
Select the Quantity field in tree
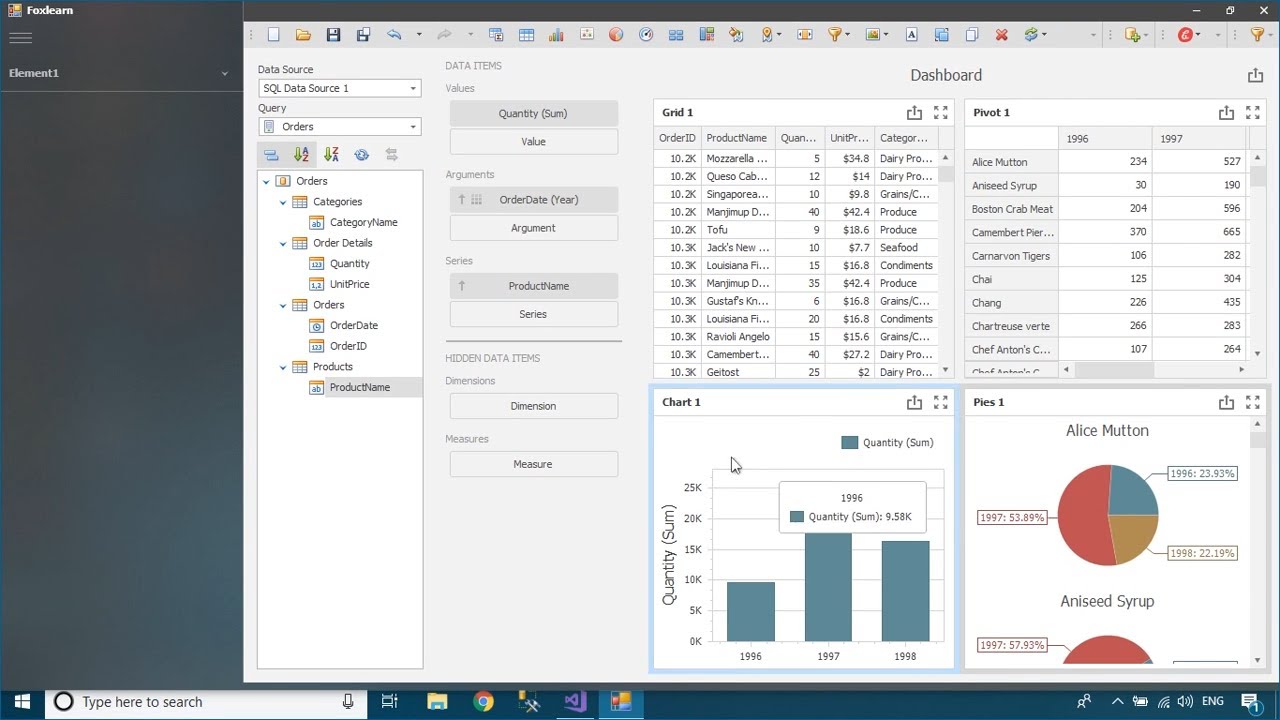pyautogui.click(x=349, y=263)
